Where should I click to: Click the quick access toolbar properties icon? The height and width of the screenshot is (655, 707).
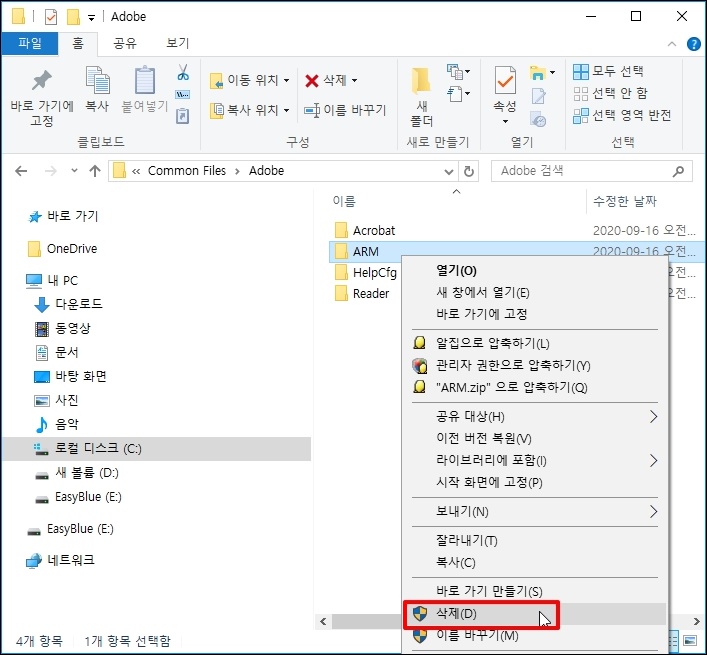pyautogui.click(x=51, y=17)
